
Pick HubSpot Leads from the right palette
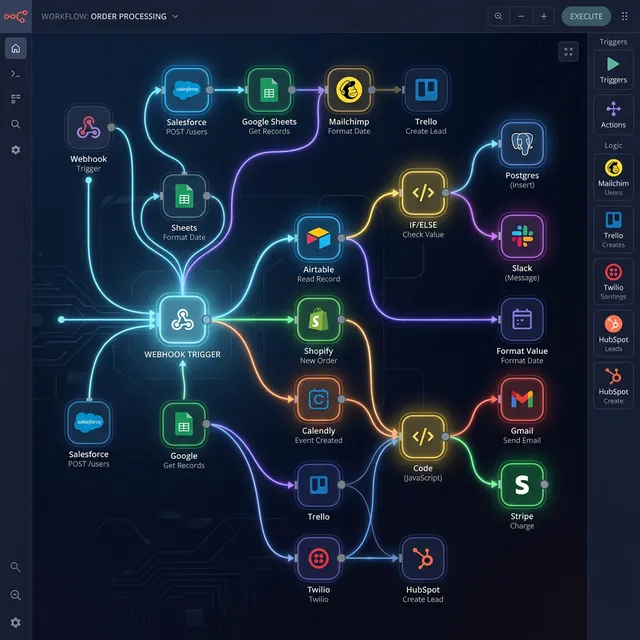coord(613,333)
